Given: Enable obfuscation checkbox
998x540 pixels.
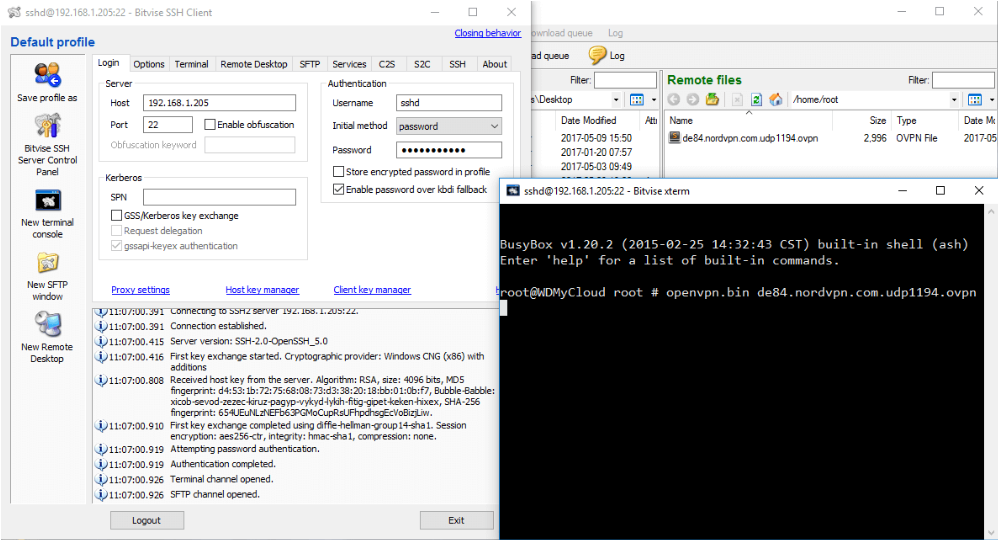Looking at the screenshot, I should (210, 125).
